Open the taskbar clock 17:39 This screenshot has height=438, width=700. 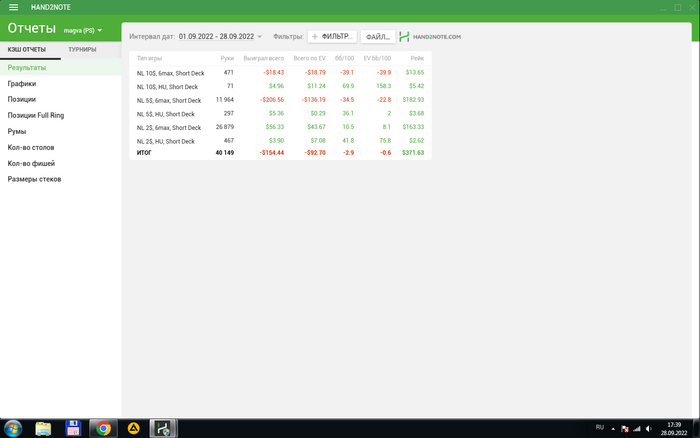(674, 429)
